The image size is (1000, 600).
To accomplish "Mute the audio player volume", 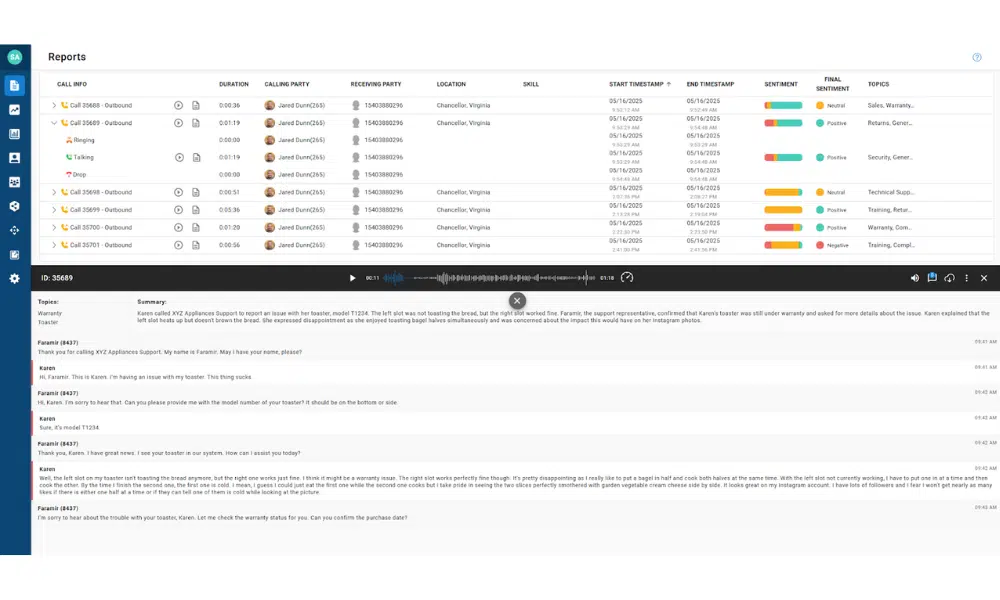I will [915, 278].
